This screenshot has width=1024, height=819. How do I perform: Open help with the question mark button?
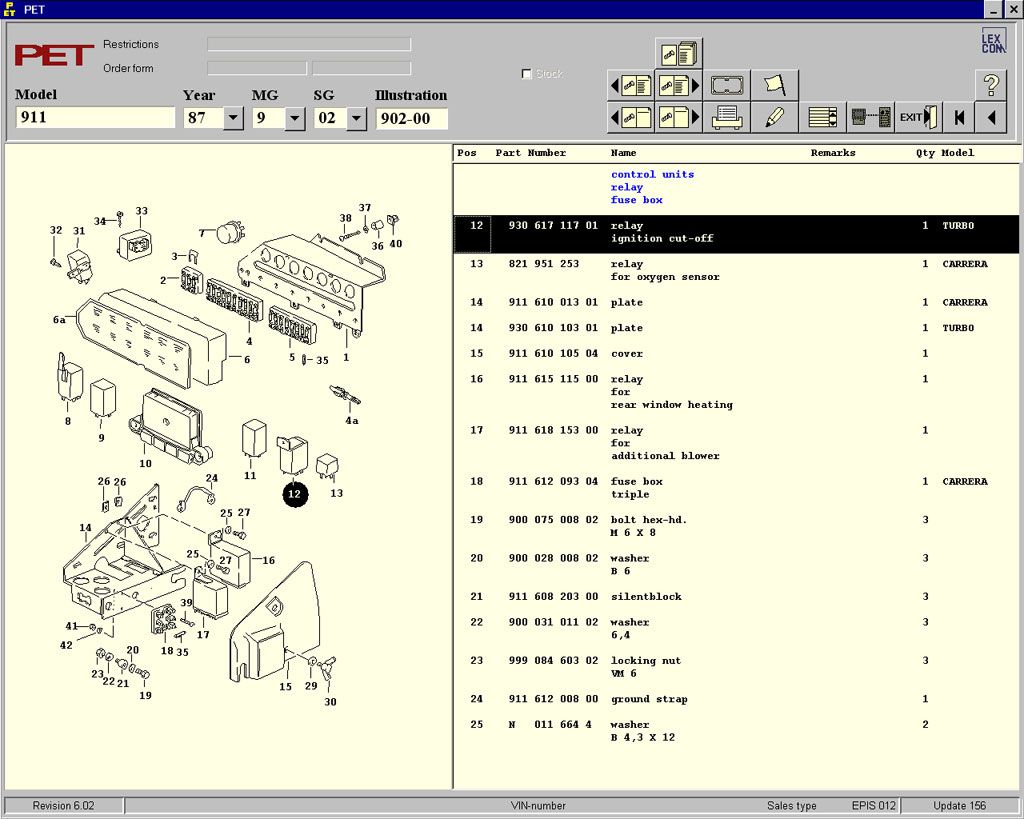990,85
